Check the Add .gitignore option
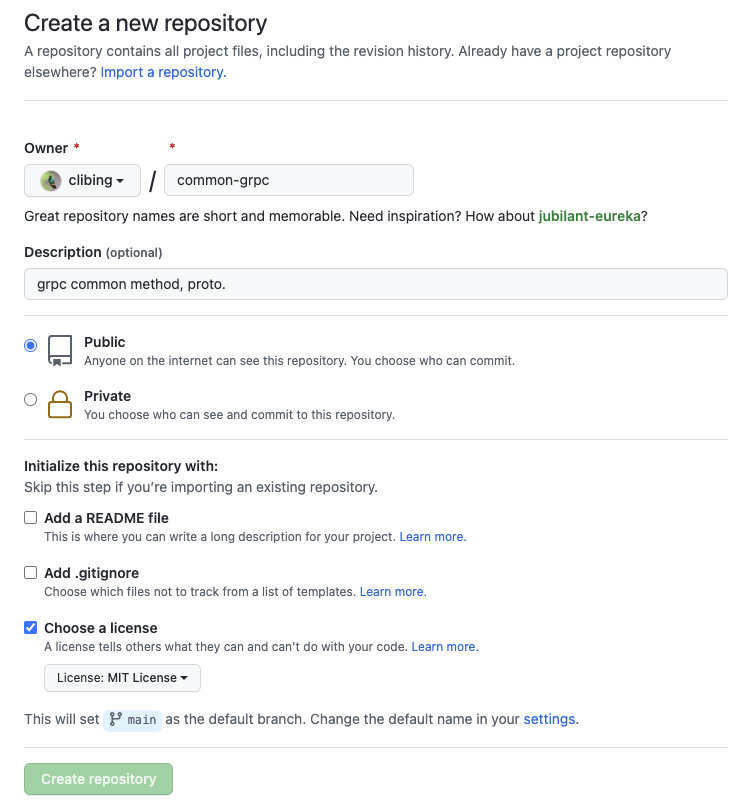Viewport: 754px width, 805px height. click(31, 573)
